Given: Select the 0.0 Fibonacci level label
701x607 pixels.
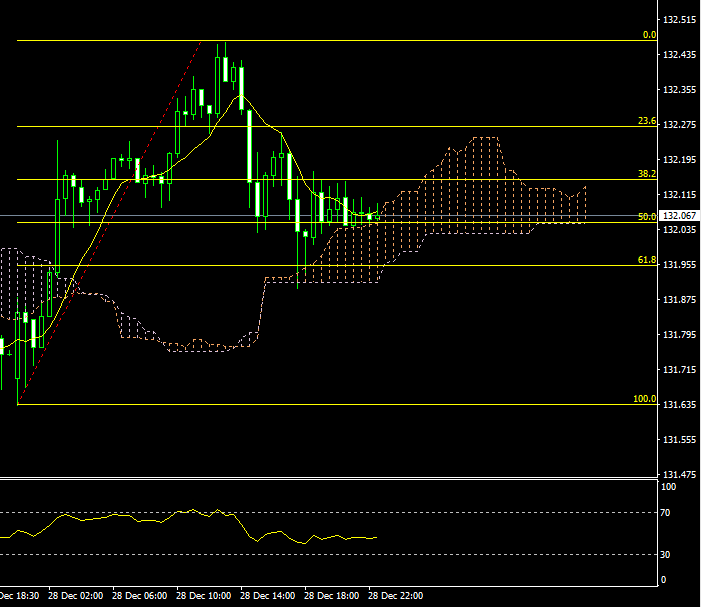Looking at the screenshot, I should [x=649, y=35].
